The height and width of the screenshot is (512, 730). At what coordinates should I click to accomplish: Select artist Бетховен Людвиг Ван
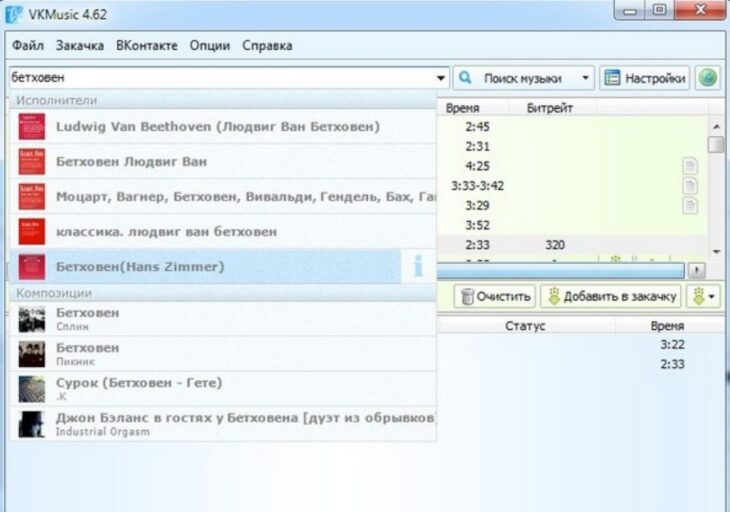coord(223,162)
